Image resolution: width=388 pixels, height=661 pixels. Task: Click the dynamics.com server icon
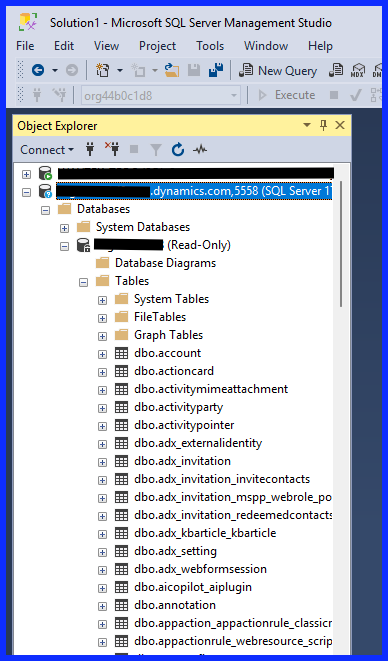click(x=45, y=191)
